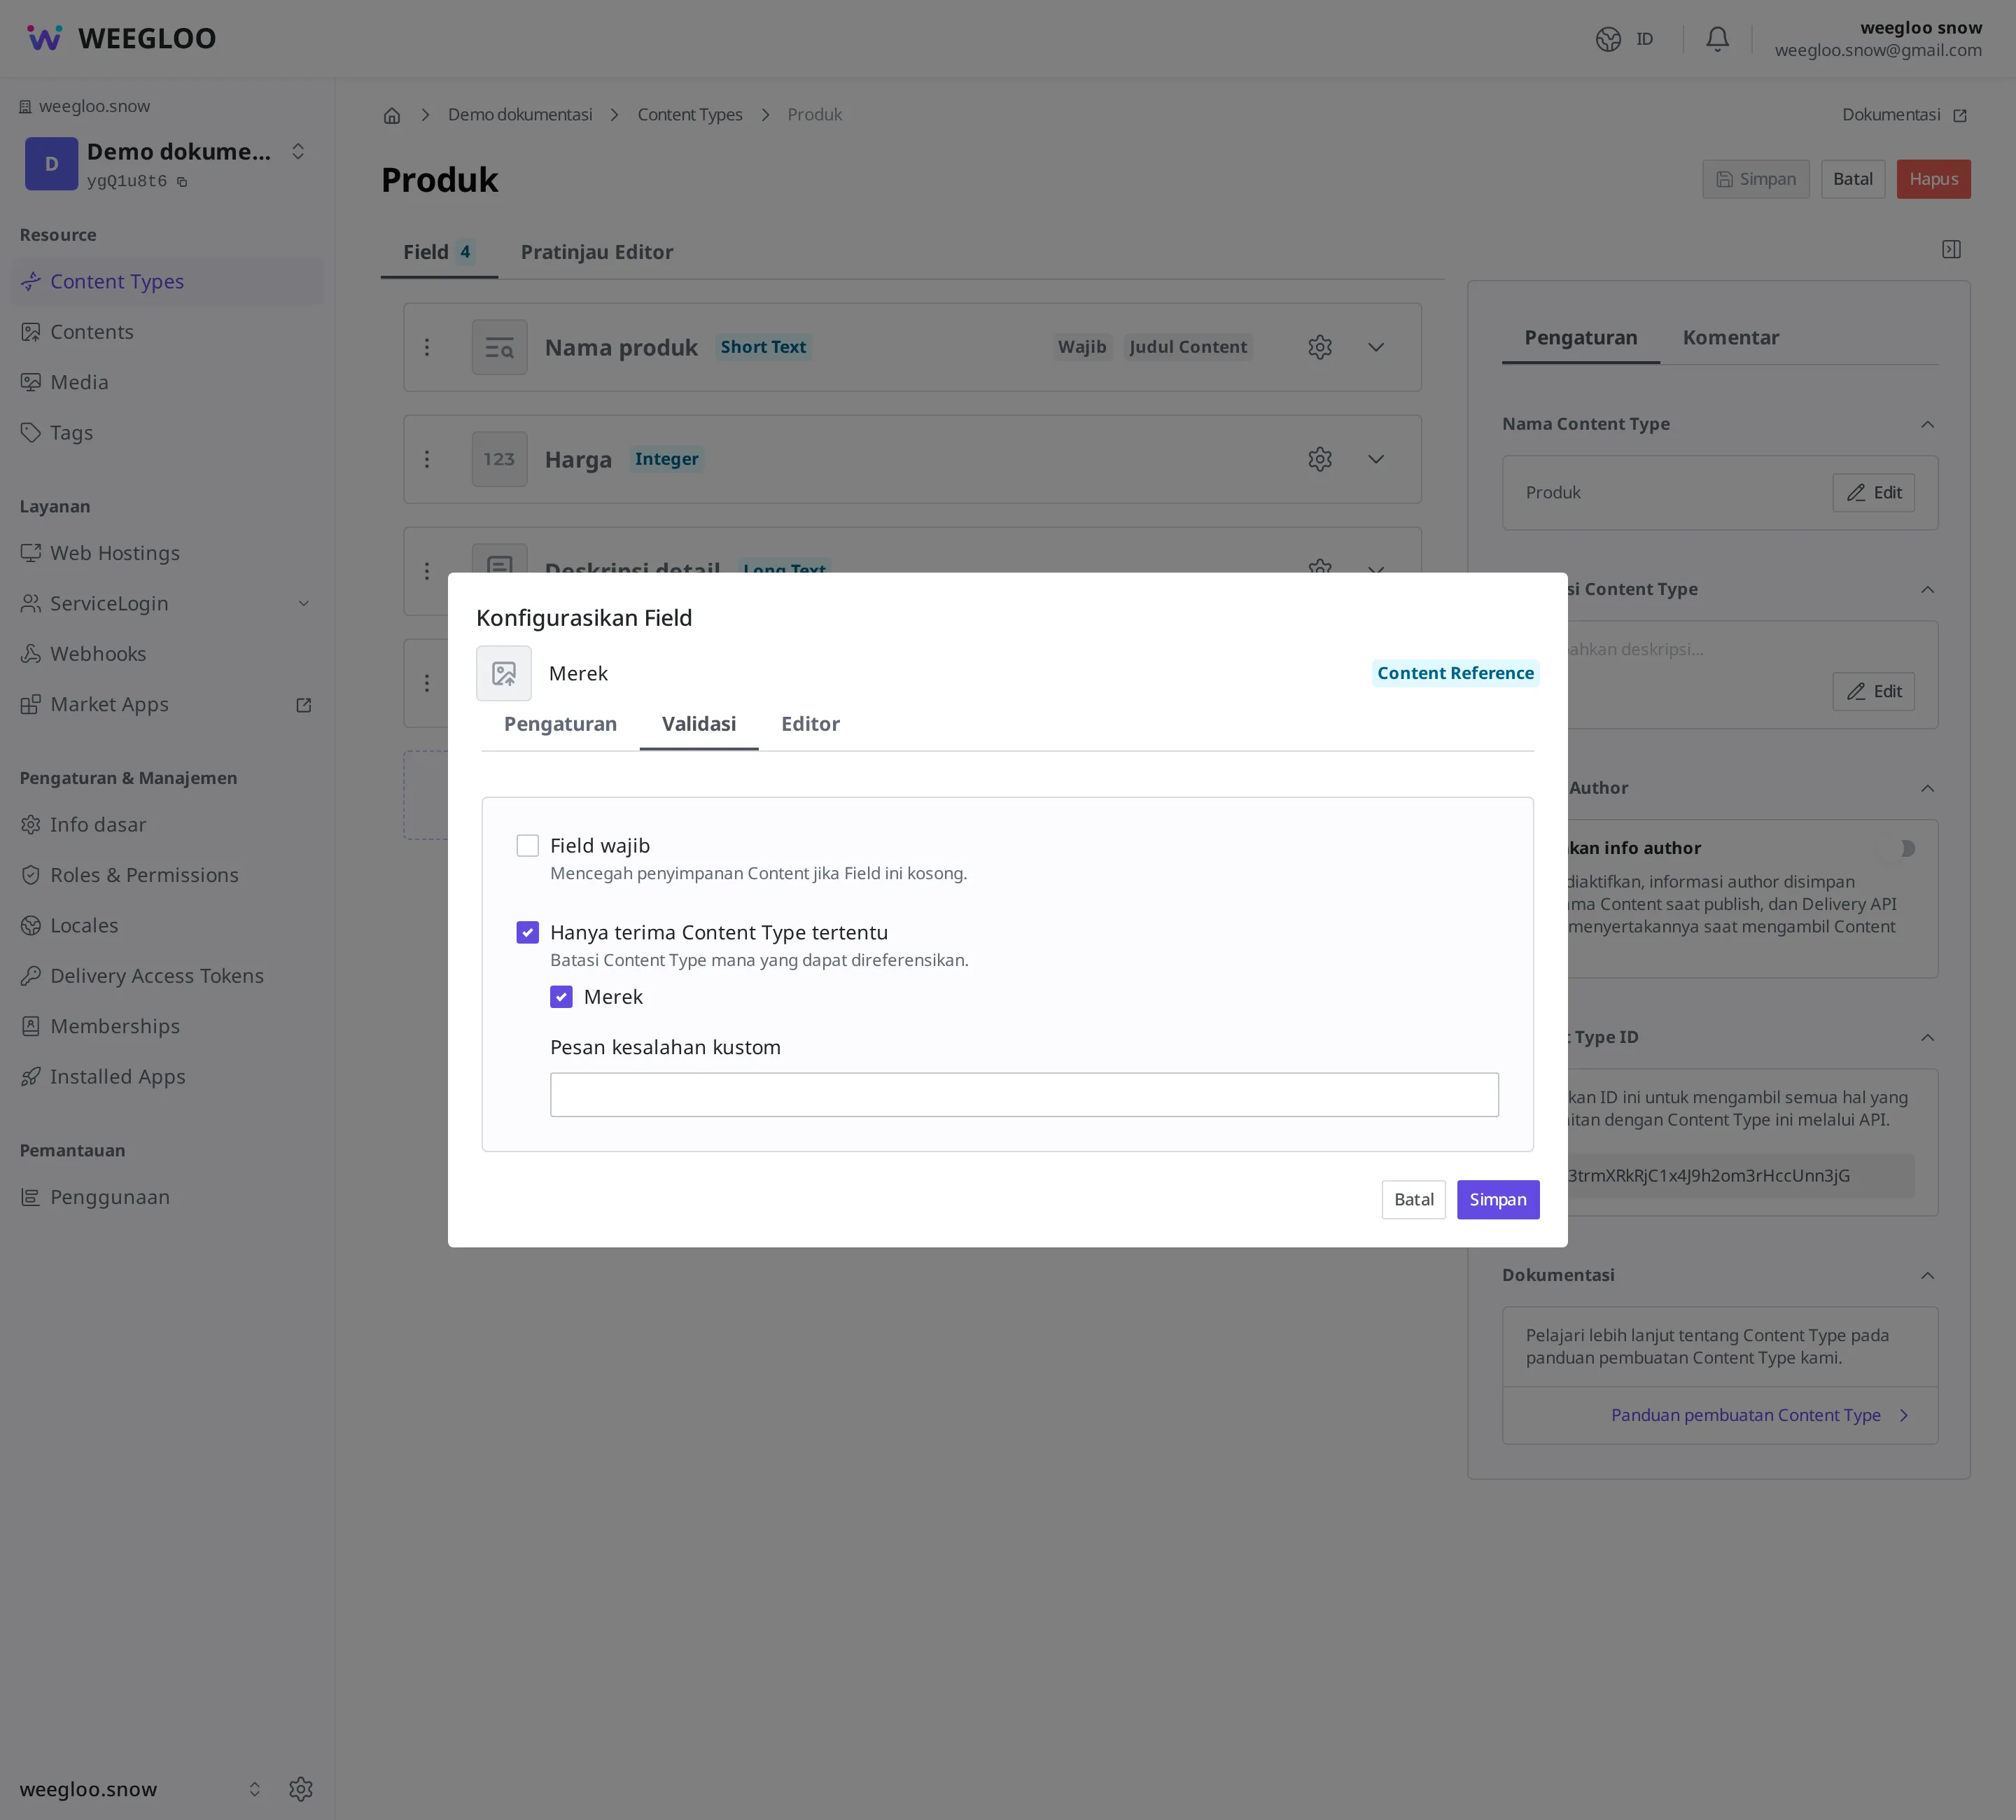Click top Simpan button

[x=1755, y=179]
